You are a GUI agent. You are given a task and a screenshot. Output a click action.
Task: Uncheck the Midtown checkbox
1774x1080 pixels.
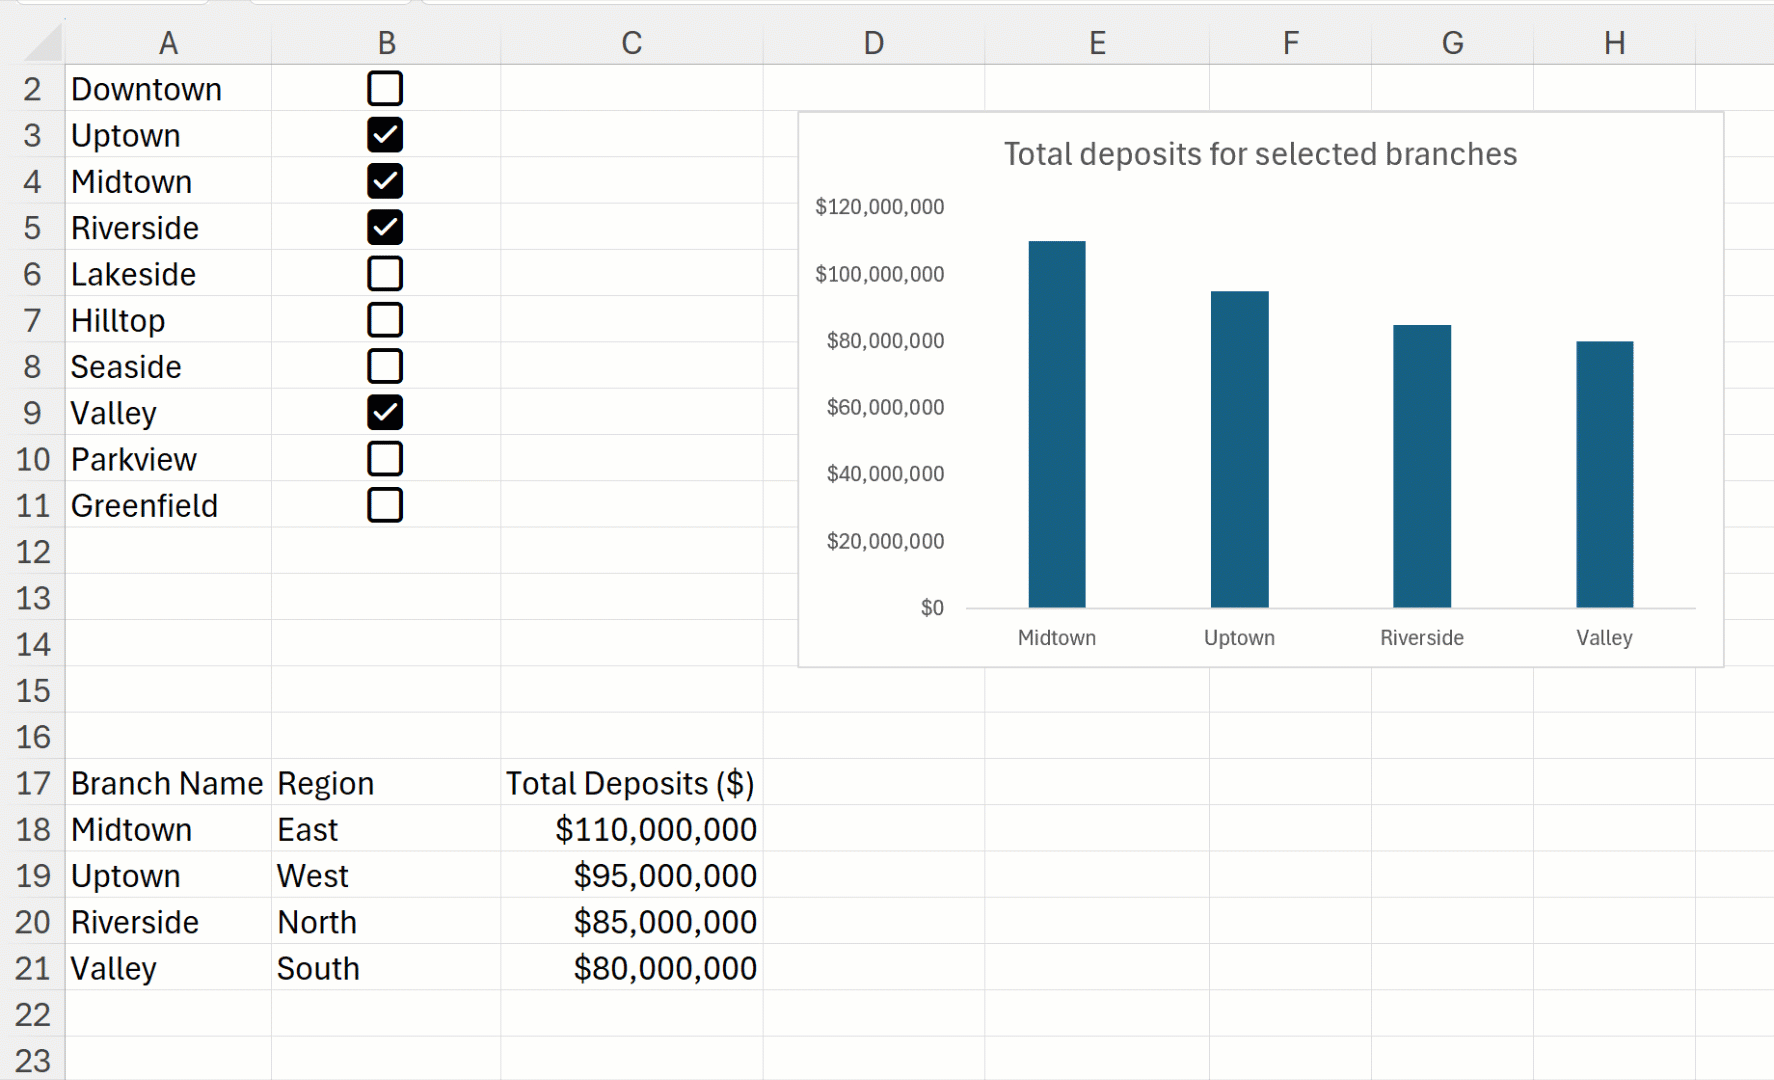(385, 181)
